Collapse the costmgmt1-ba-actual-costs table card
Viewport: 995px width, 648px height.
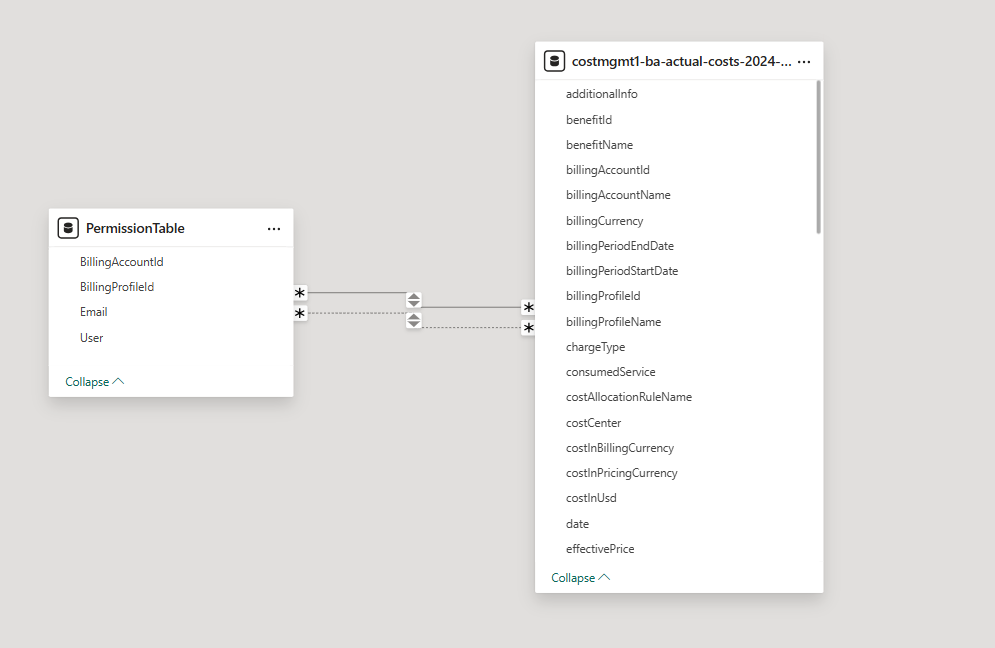tap(581, 578)
